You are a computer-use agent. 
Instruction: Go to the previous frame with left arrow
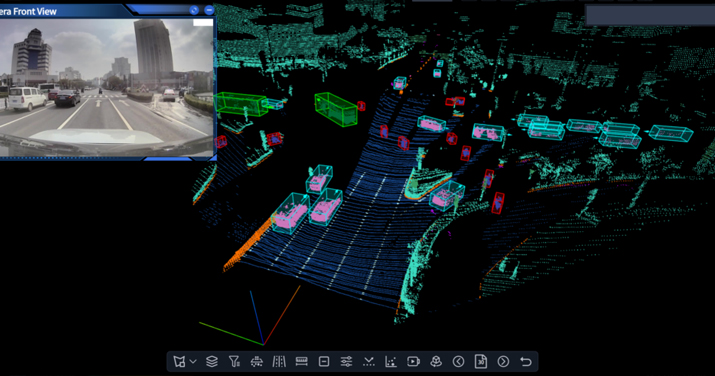pyautogui.click(x=458, y=361)
